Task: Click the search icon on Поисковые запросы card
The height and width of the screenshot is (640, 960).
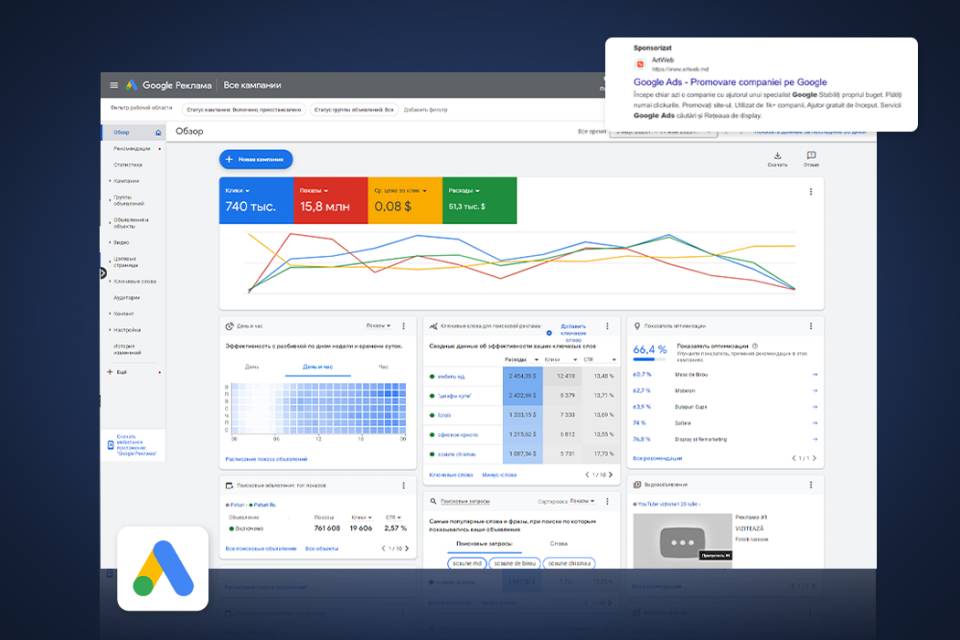Action: (432, 500)
